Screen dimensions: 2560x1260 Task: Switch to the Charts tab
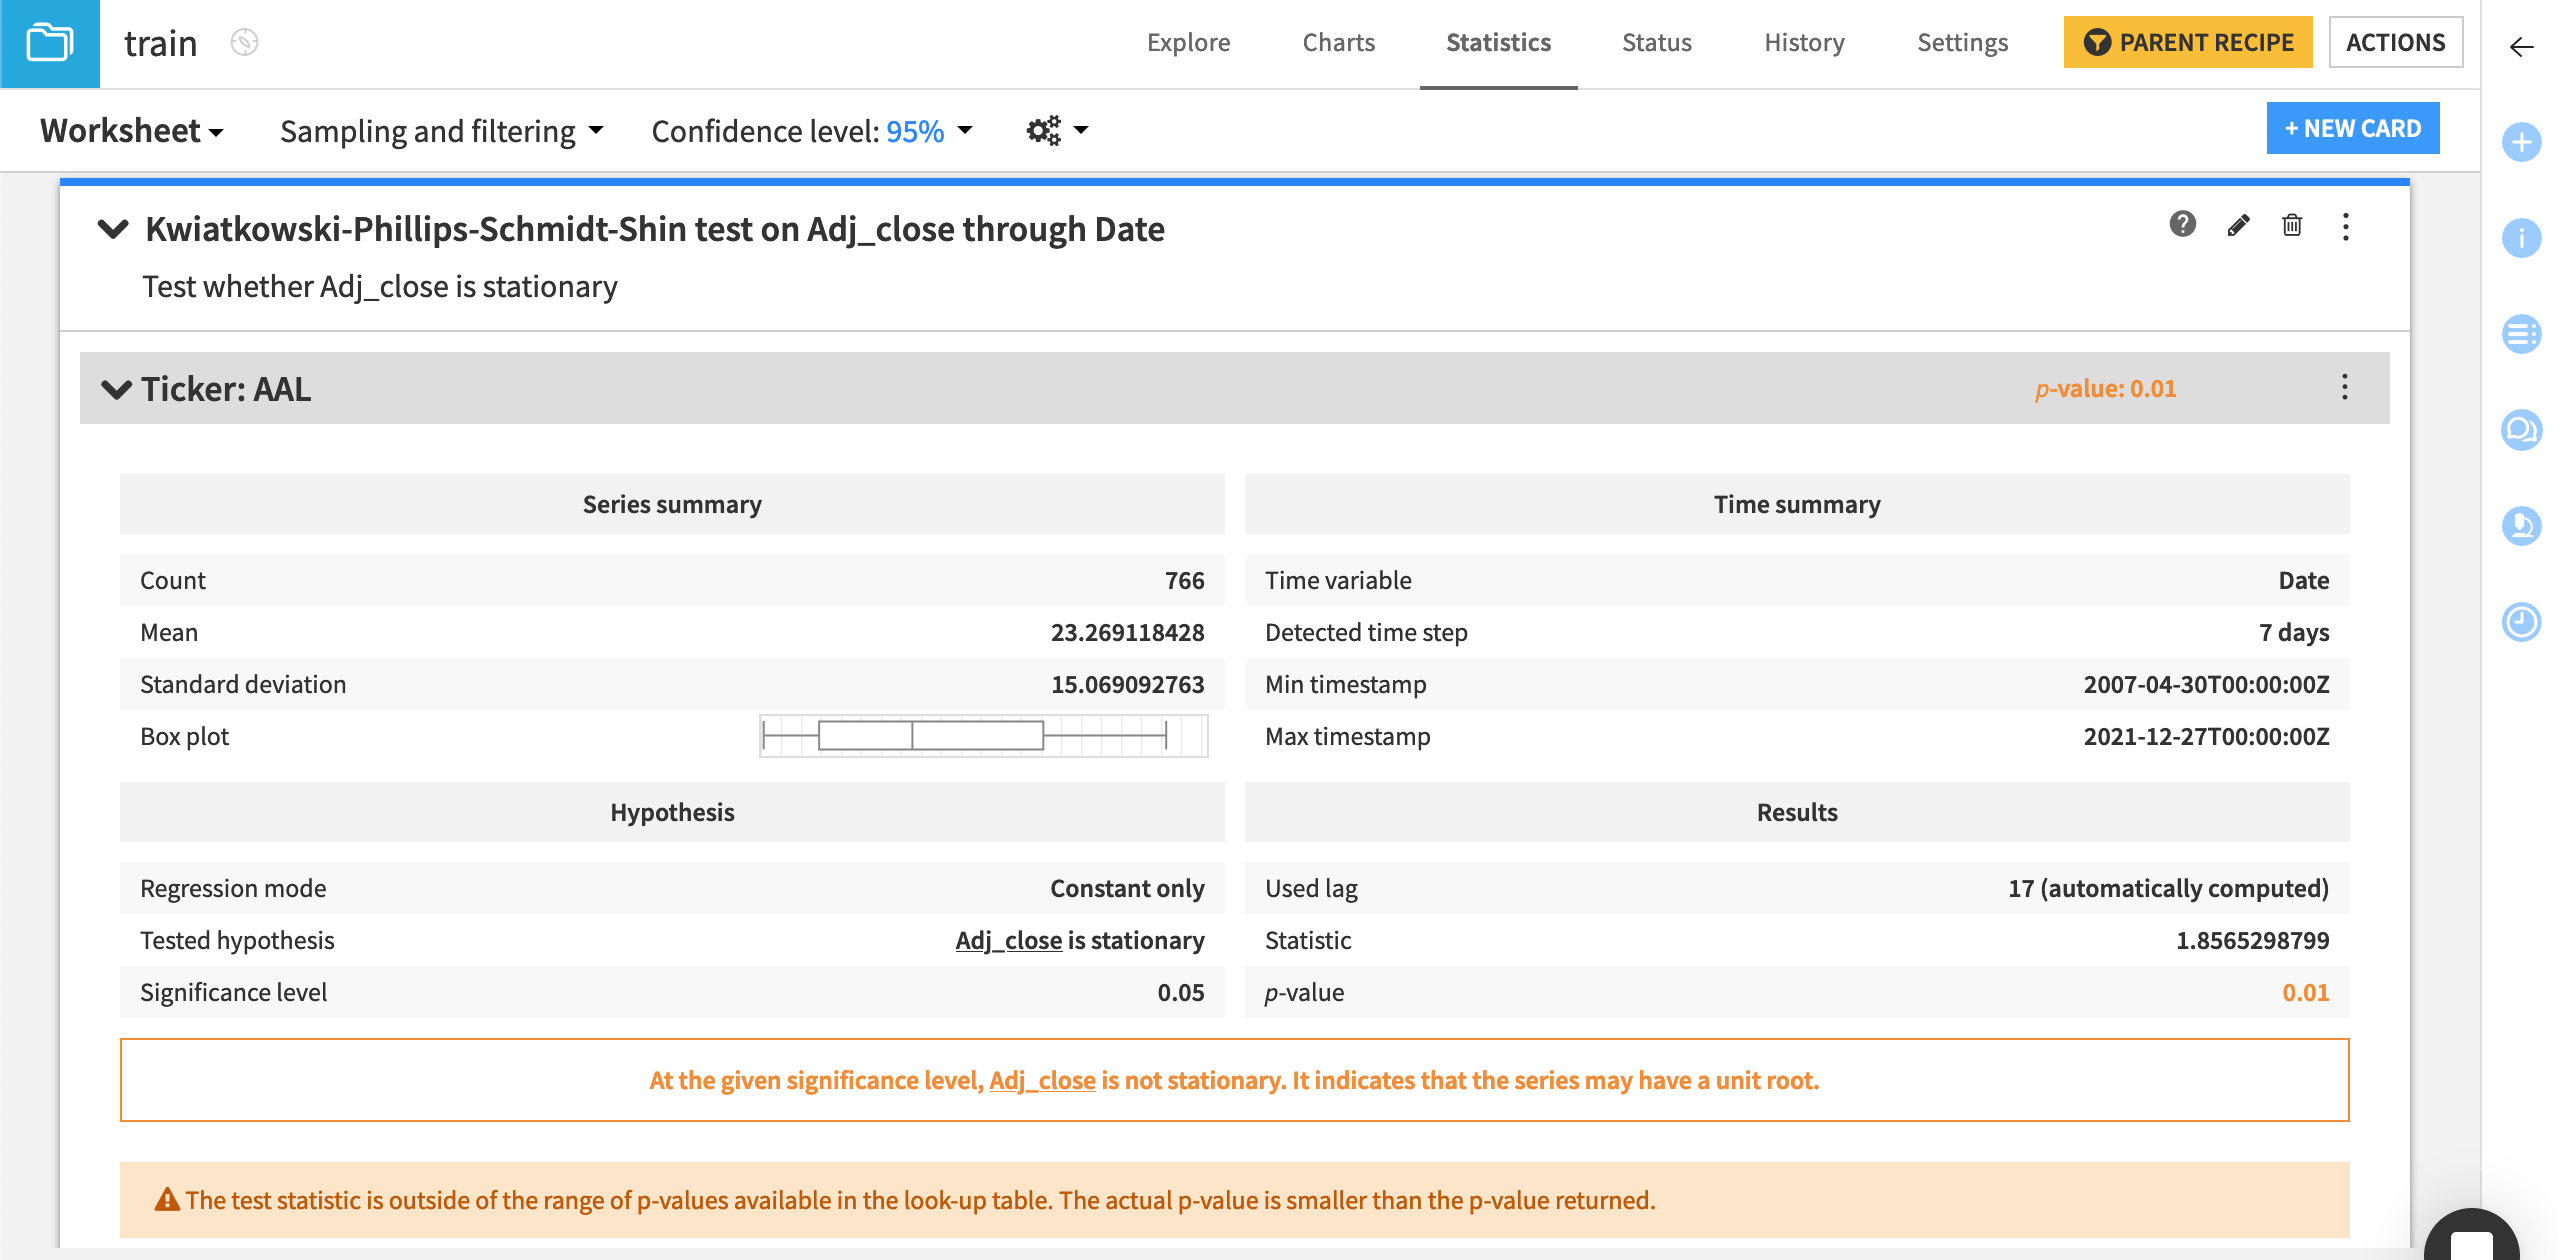coord(1338,42)
